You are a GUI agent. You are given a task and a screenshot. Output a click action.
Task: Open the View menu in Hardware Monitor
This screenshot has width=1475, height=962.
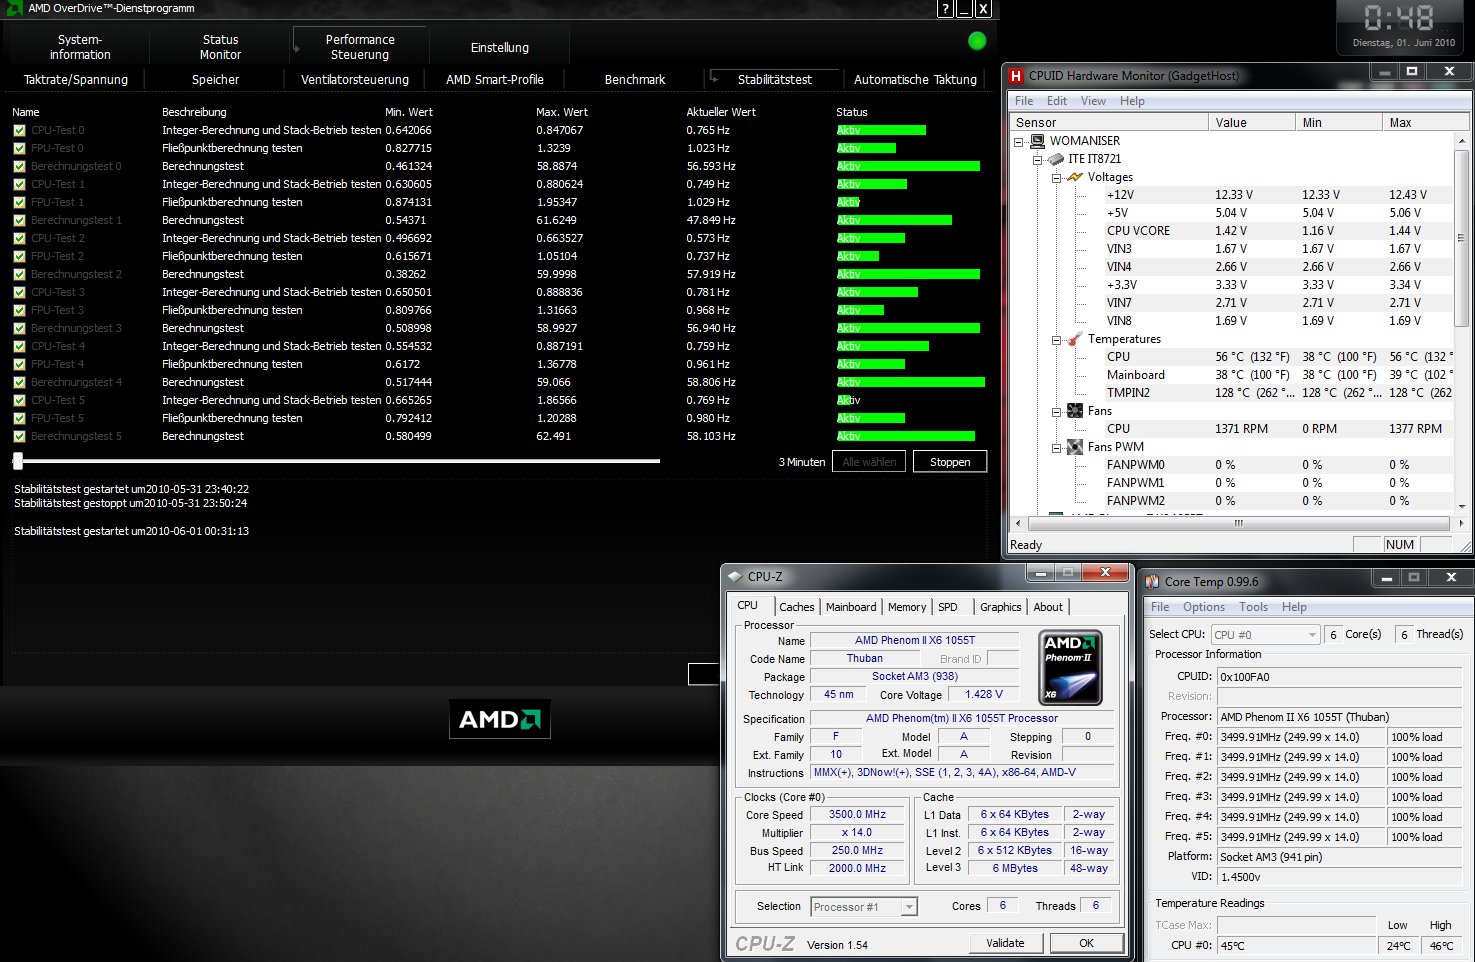click(x=1093, y=101)
